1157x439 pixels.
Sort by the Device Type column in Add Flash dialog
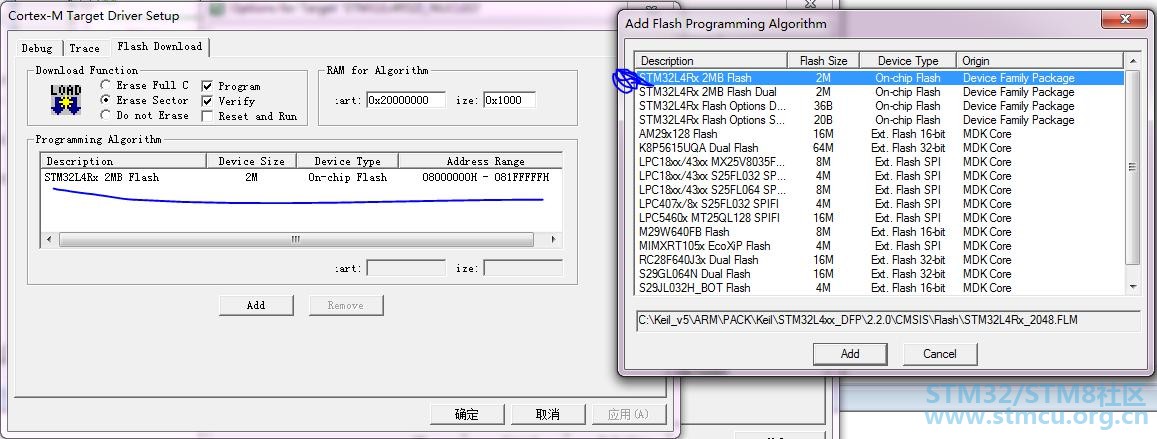pyautogui.click(x=908, y=61)
